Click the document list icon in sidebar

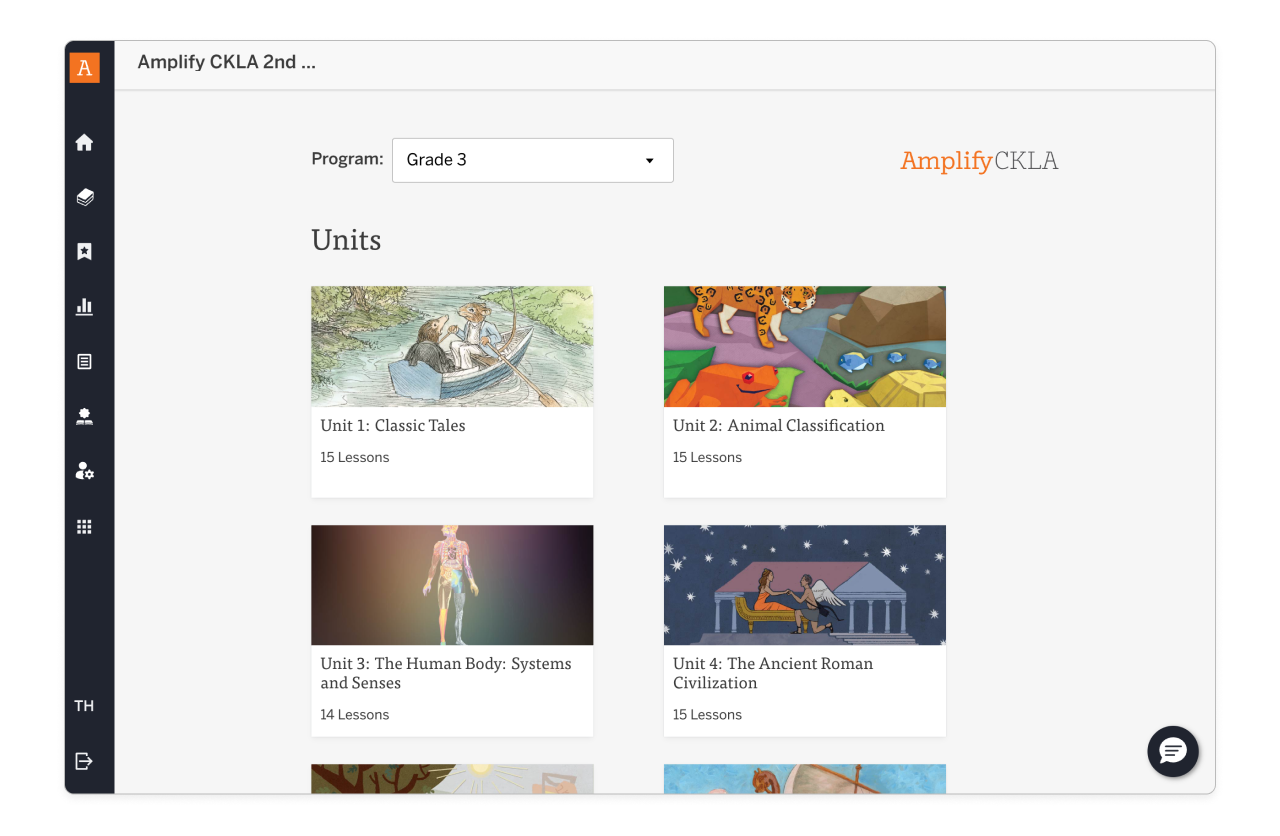pos(84,362)
